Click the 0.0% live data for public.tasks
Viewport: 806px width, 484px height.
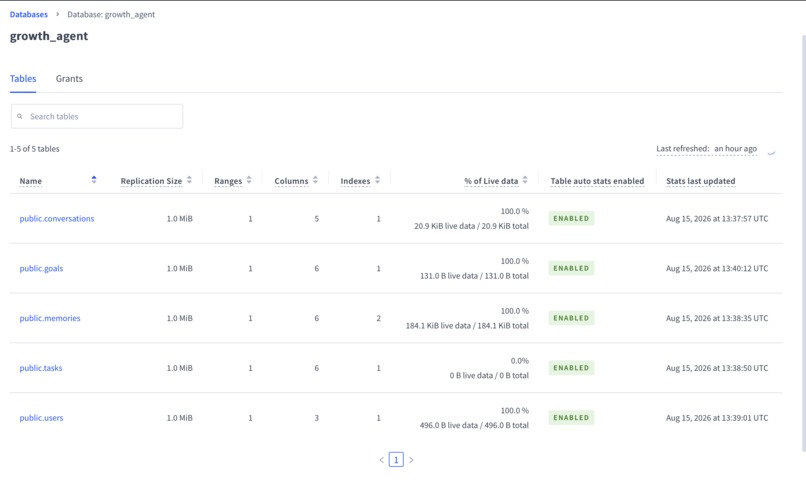pyautogui.click(x=520, y=361)
